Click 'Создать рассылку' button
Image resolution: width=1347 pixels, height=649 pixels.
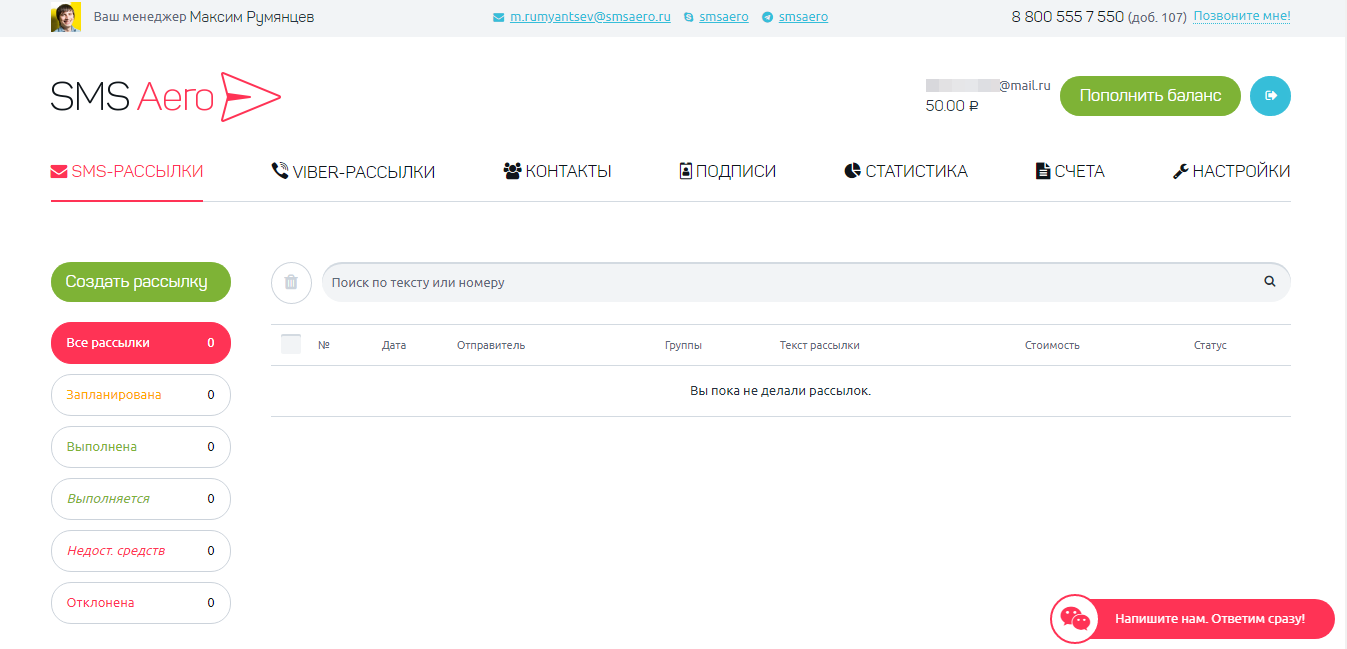coord(141,282)
